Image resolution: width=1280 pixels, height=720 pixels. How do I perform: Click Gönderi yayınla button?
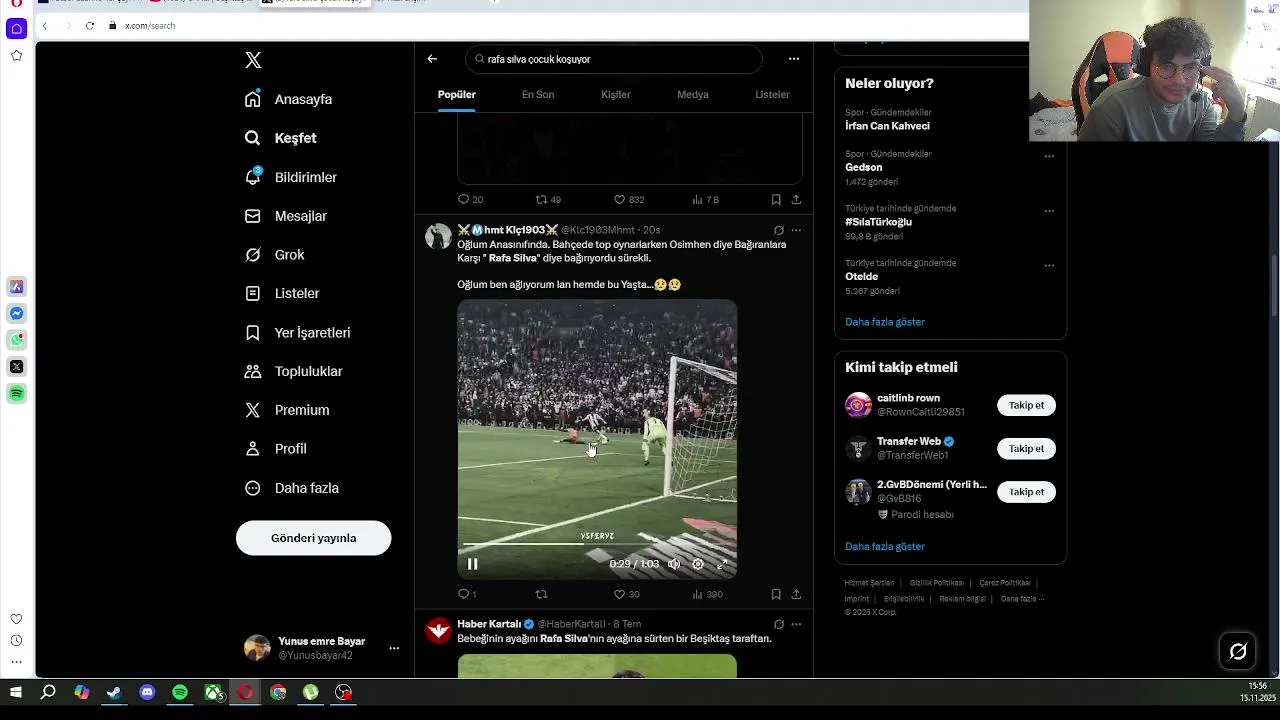313,538
